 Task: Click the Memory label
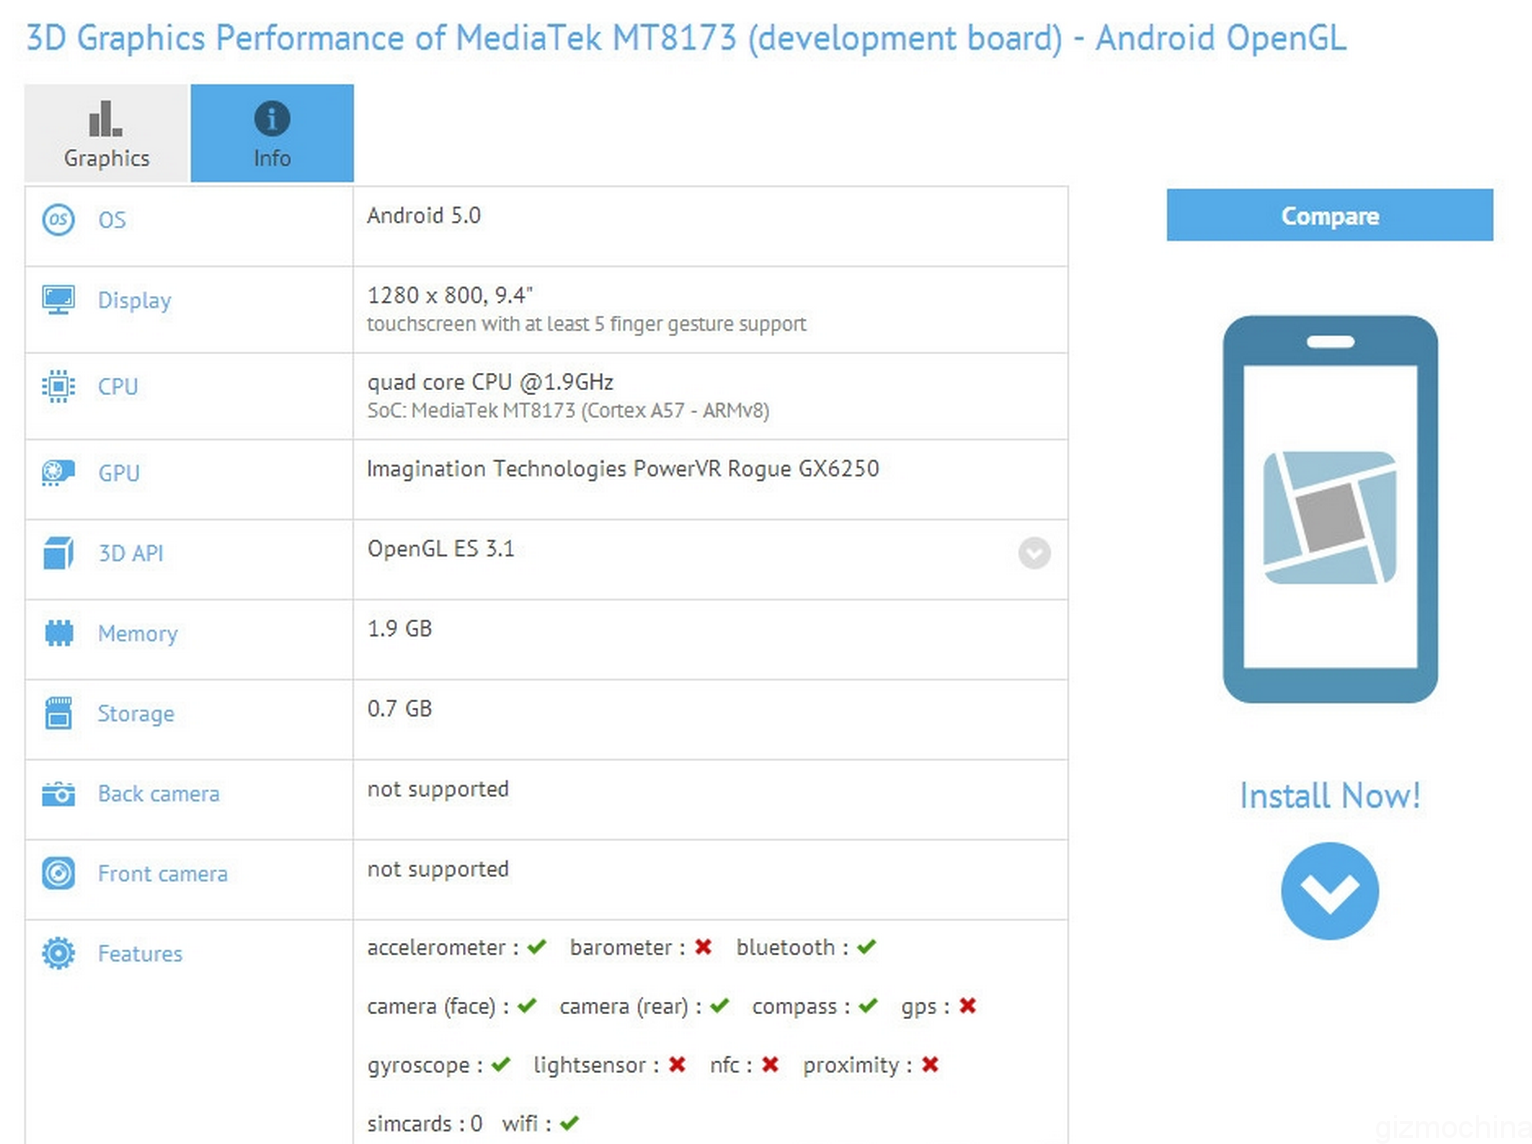point(137,634)
